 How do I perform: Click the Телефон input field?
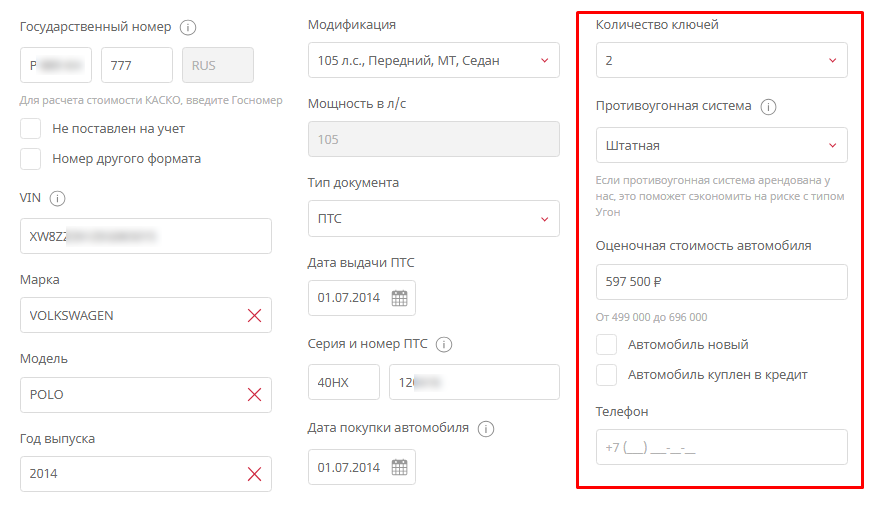[721, 447]
